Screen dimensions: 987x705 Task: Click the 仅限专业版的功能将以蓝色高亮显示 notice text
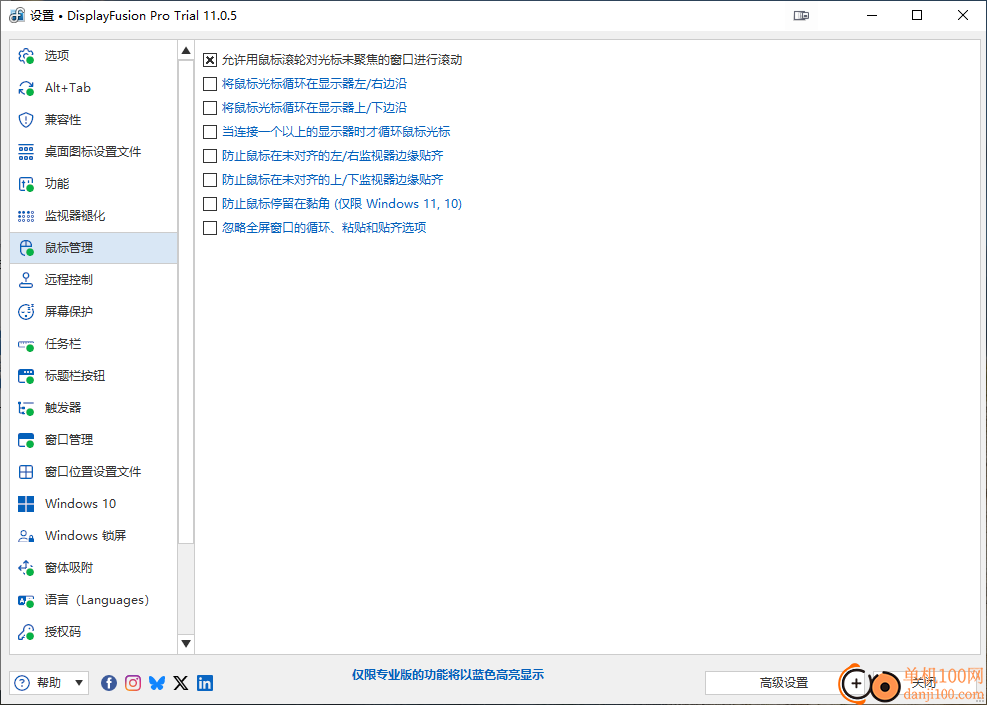tap(448, 675)
